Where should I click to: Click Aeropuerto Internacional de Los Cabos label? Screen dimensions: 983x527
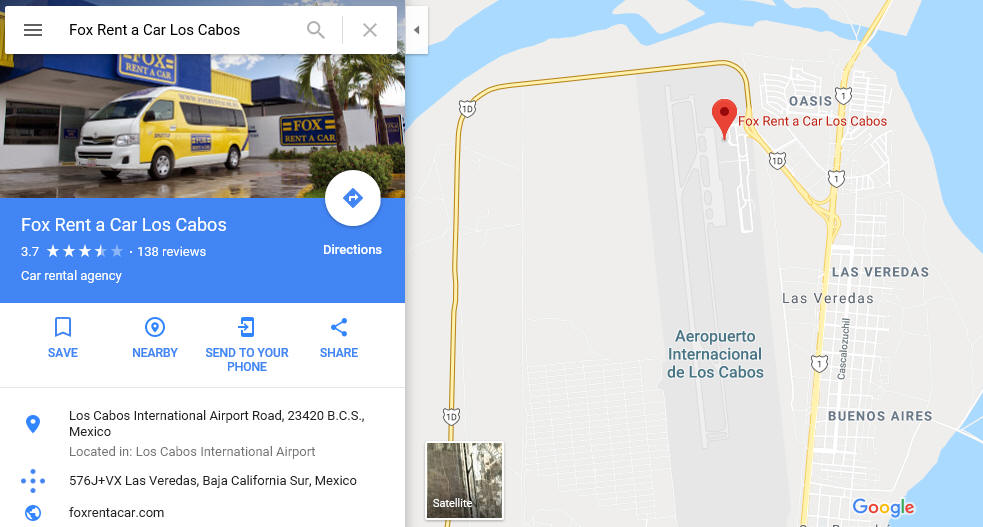tap(715, 354)
